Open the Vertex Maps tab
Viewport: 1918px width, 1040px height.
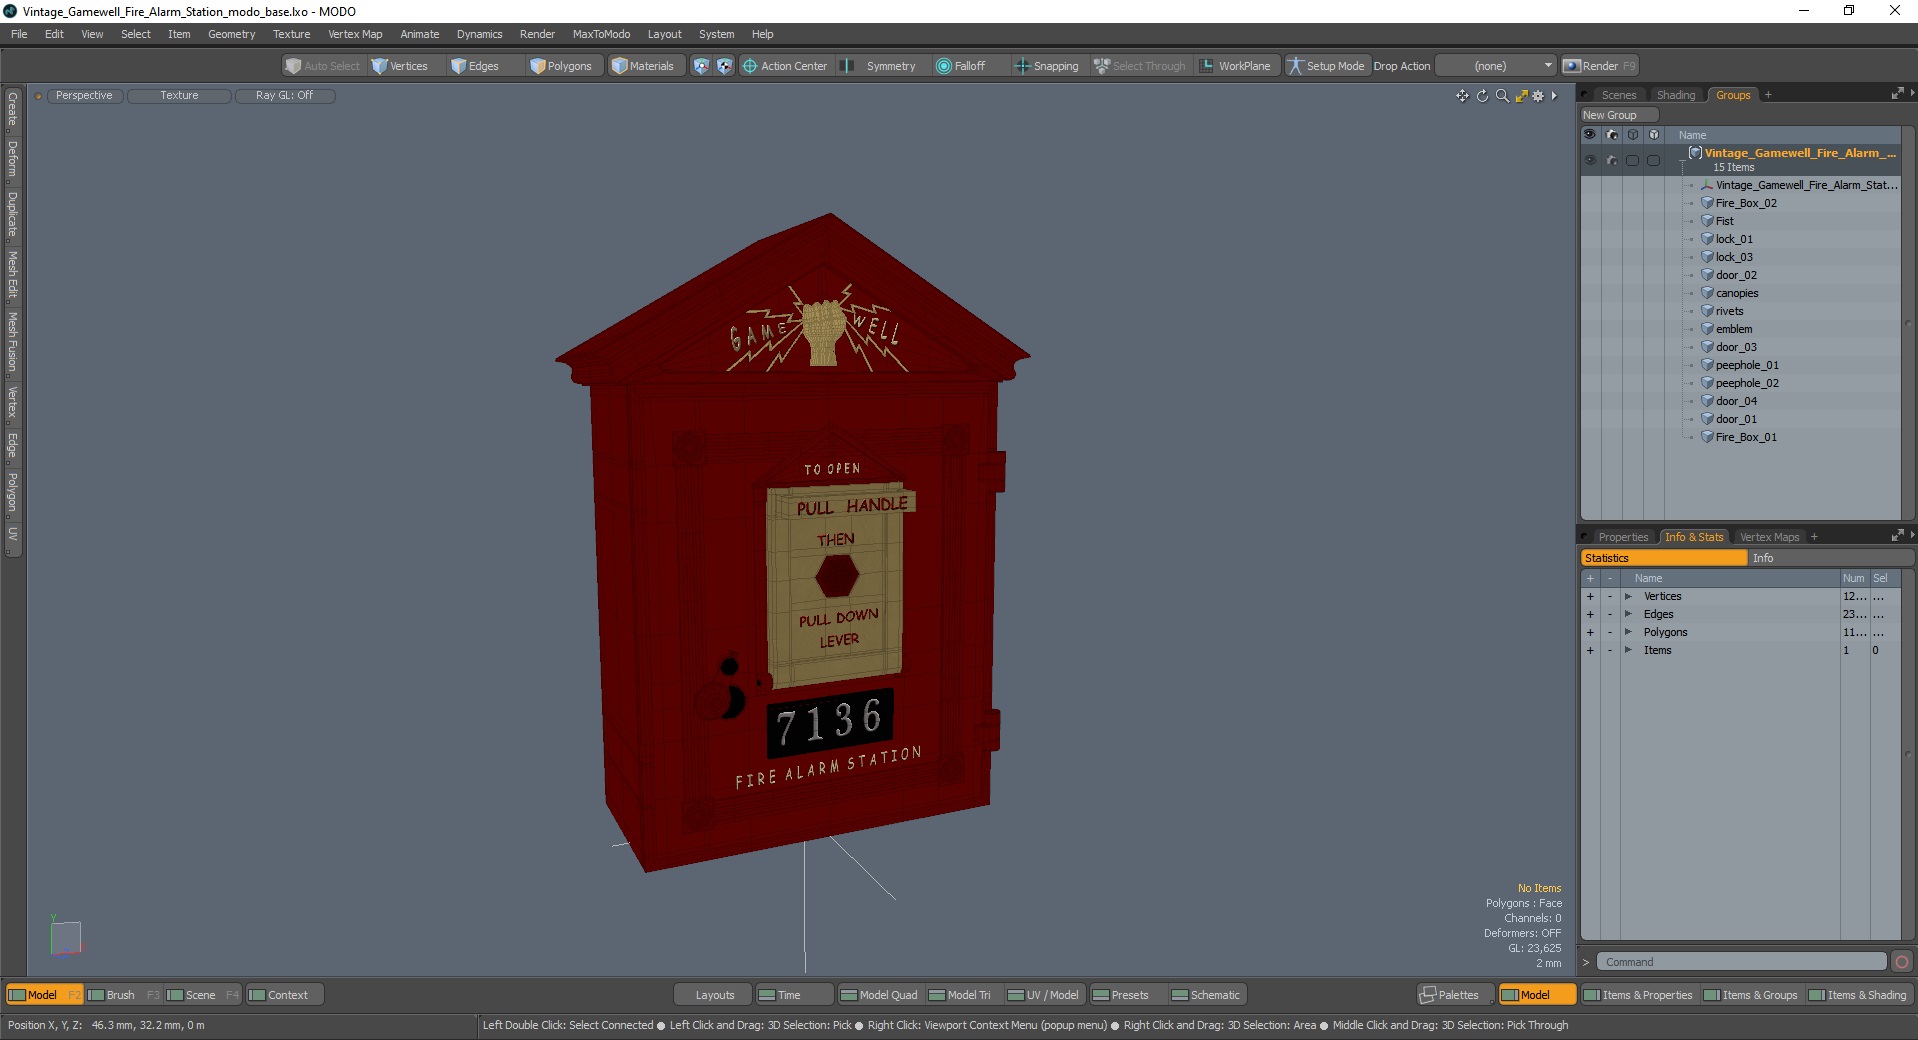point(1769,537)
